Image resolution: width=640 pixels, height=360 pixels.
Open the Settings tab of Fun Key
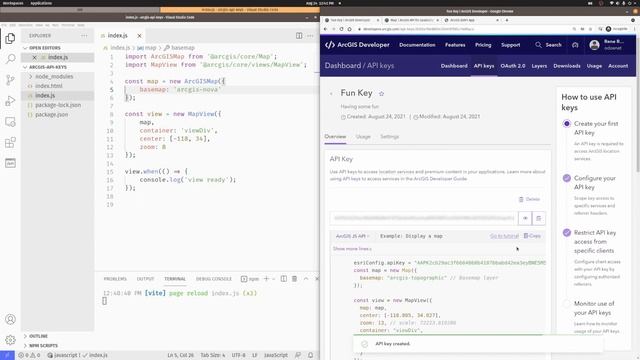(389, 137)
